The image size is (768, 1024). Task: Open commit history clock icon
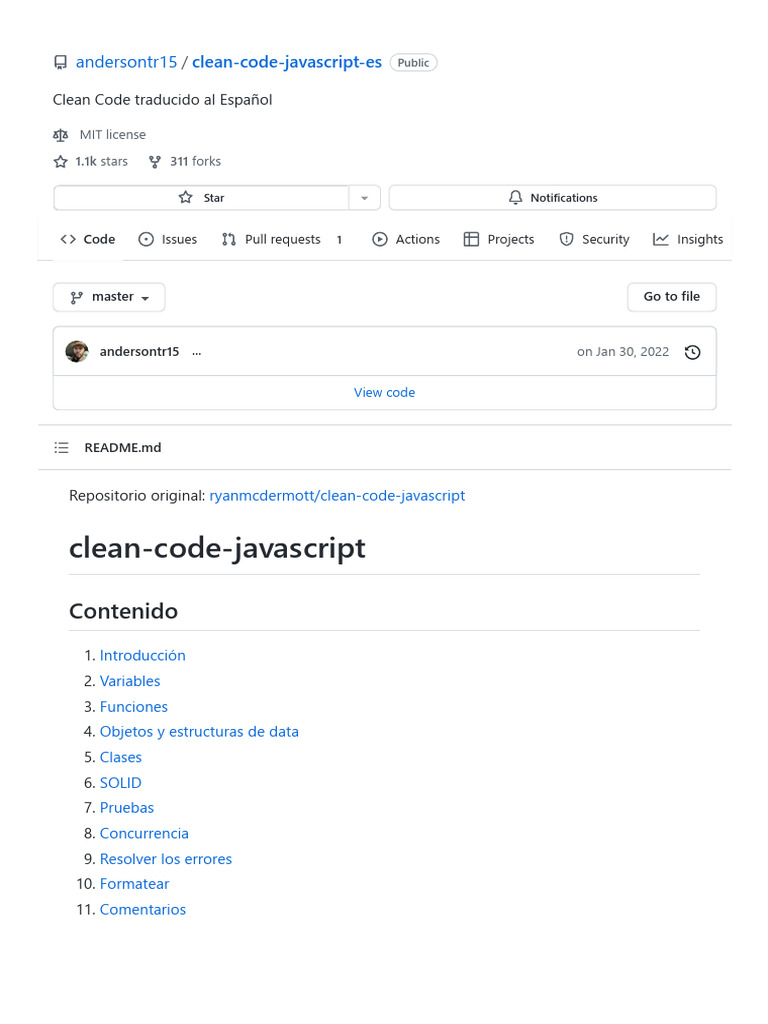(692, 352)
